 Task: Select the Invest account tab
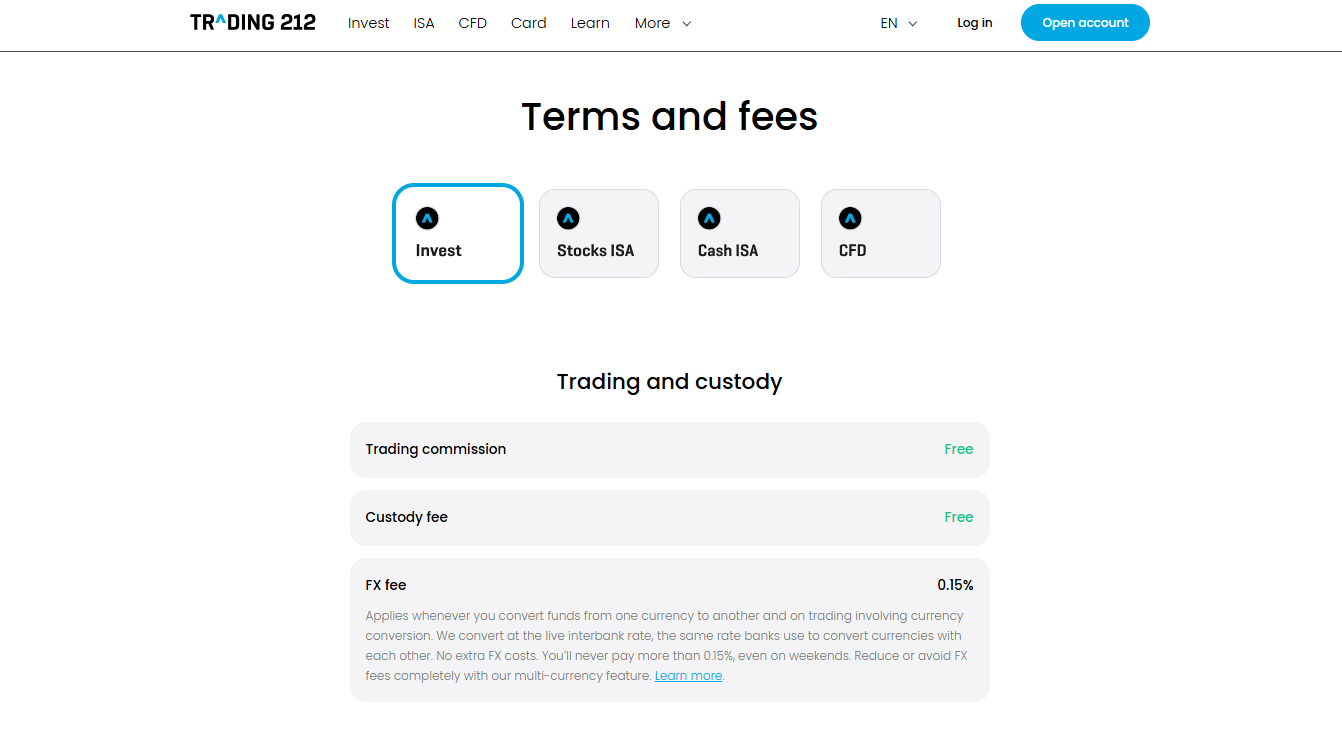[x=458, y=234]
